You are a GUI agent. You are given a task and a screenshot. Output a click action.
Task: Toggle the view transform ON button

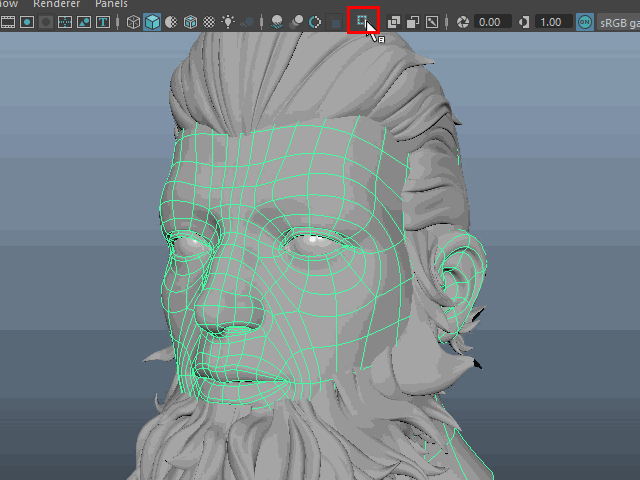(x=585, y=21)
